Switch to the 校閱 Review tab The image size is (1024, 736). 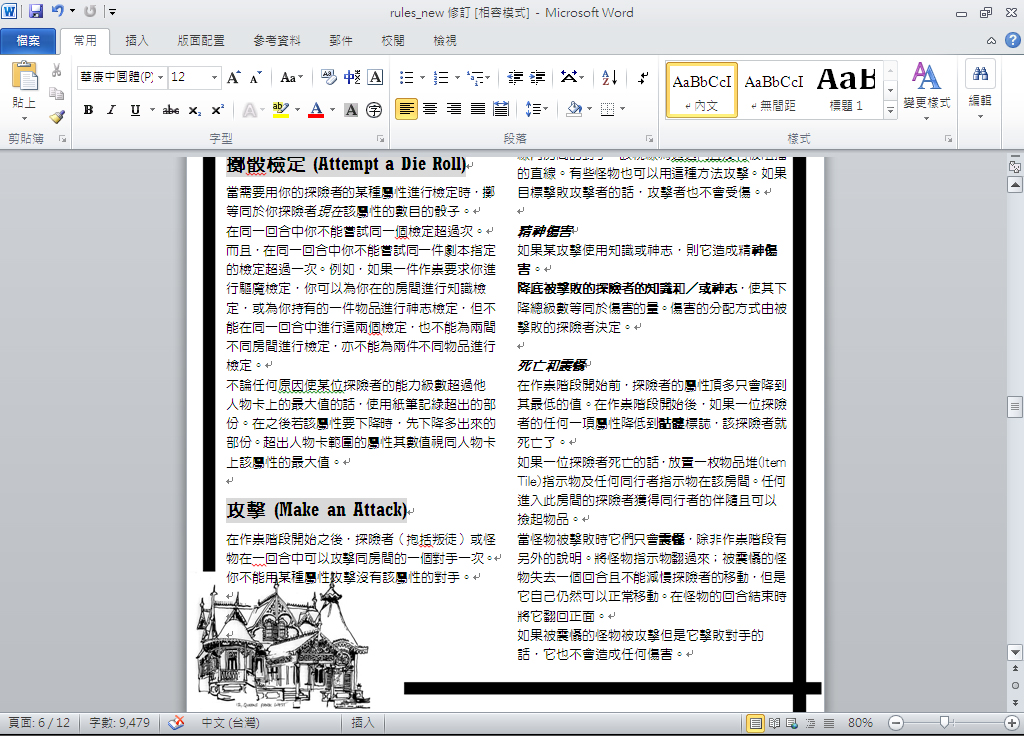click(x=392, y=40)
